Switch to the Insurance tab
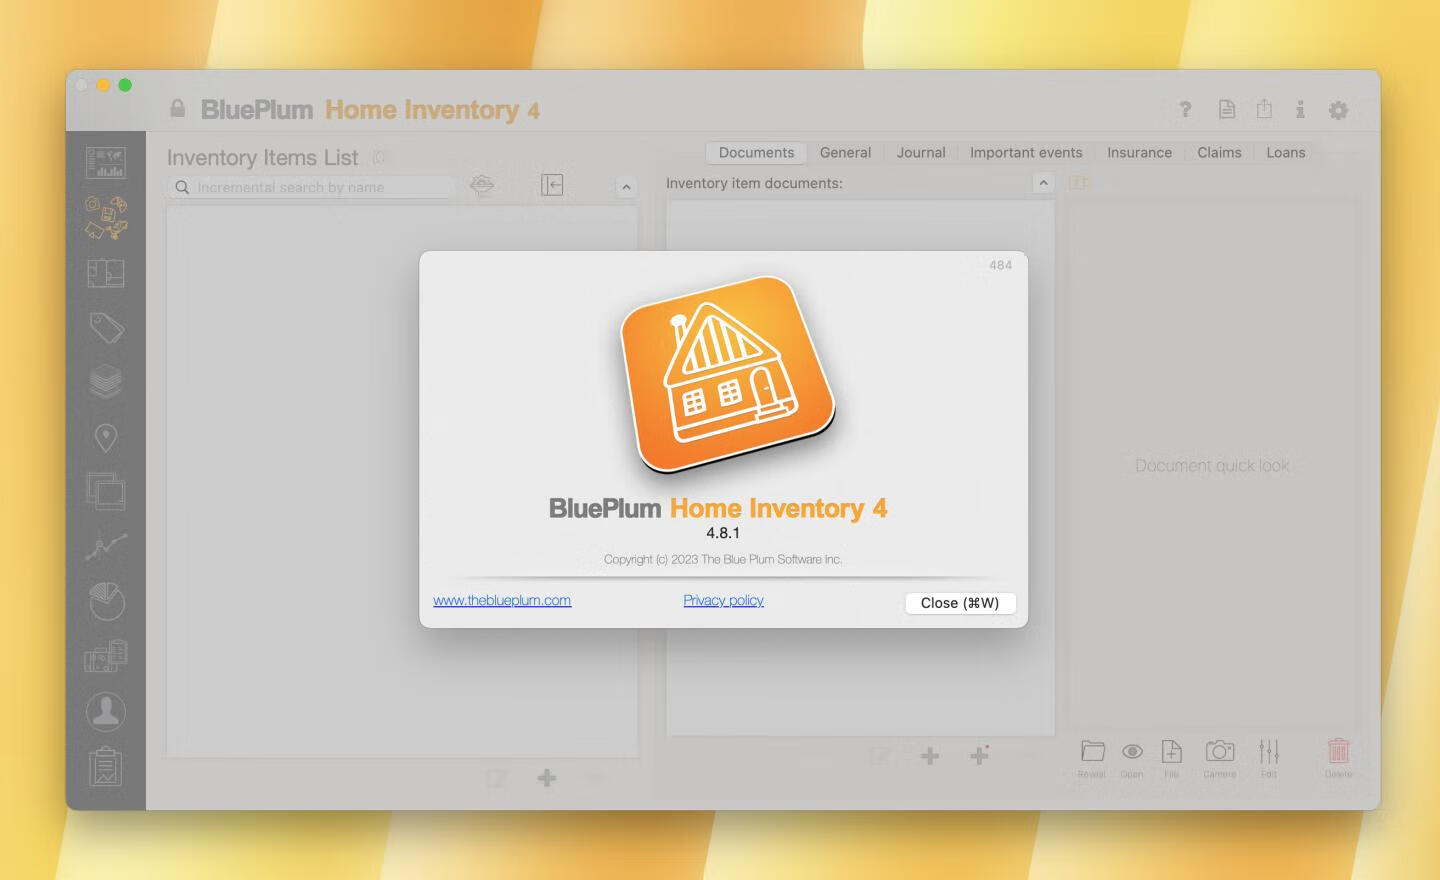Viewport: 1440px width, 880px height. click(x=1139, y=152)
